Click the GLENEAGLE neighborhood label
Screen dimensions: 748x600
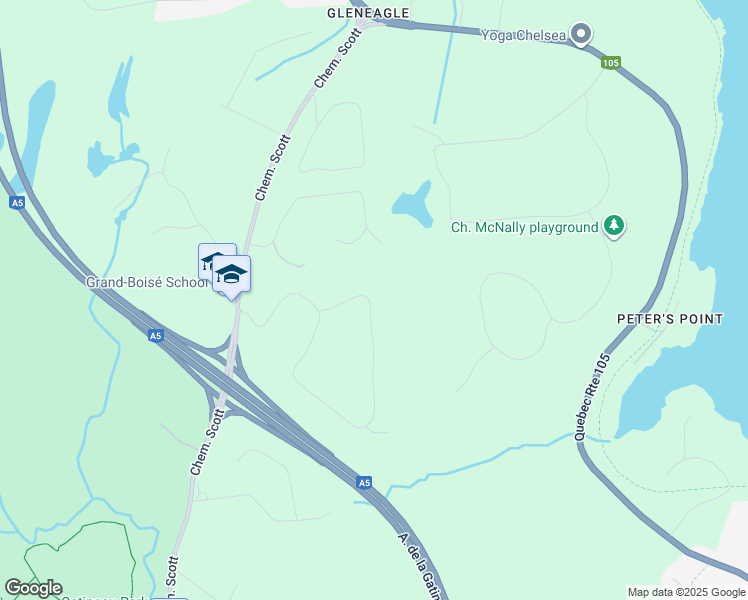368,13
